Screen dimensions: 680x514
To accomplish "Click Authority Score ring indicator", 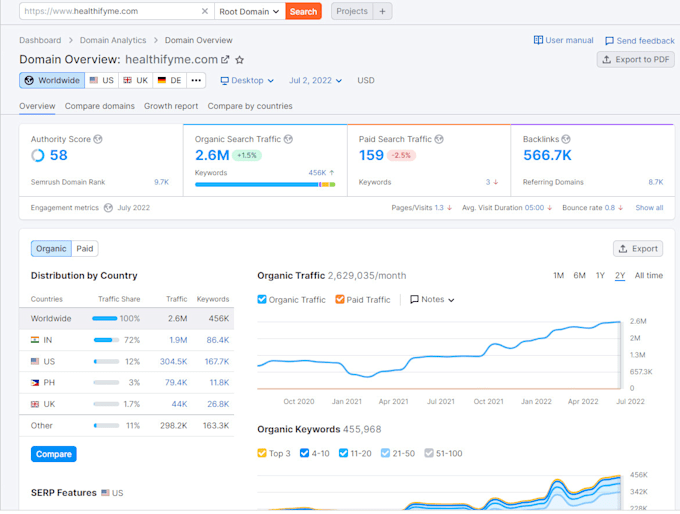I will (38, 155).
